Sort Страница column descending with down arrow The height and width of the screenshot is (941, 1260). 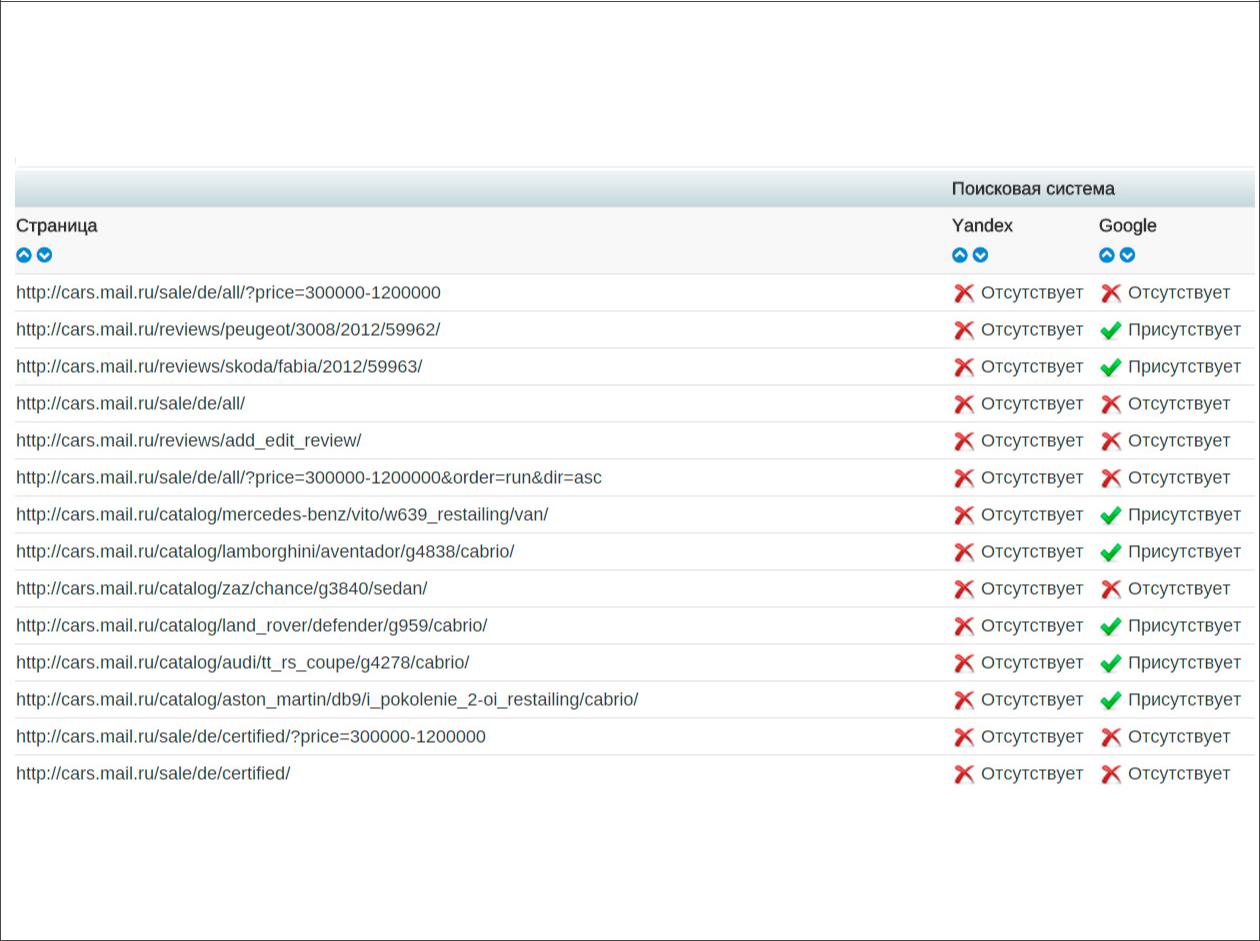(45, 255)
